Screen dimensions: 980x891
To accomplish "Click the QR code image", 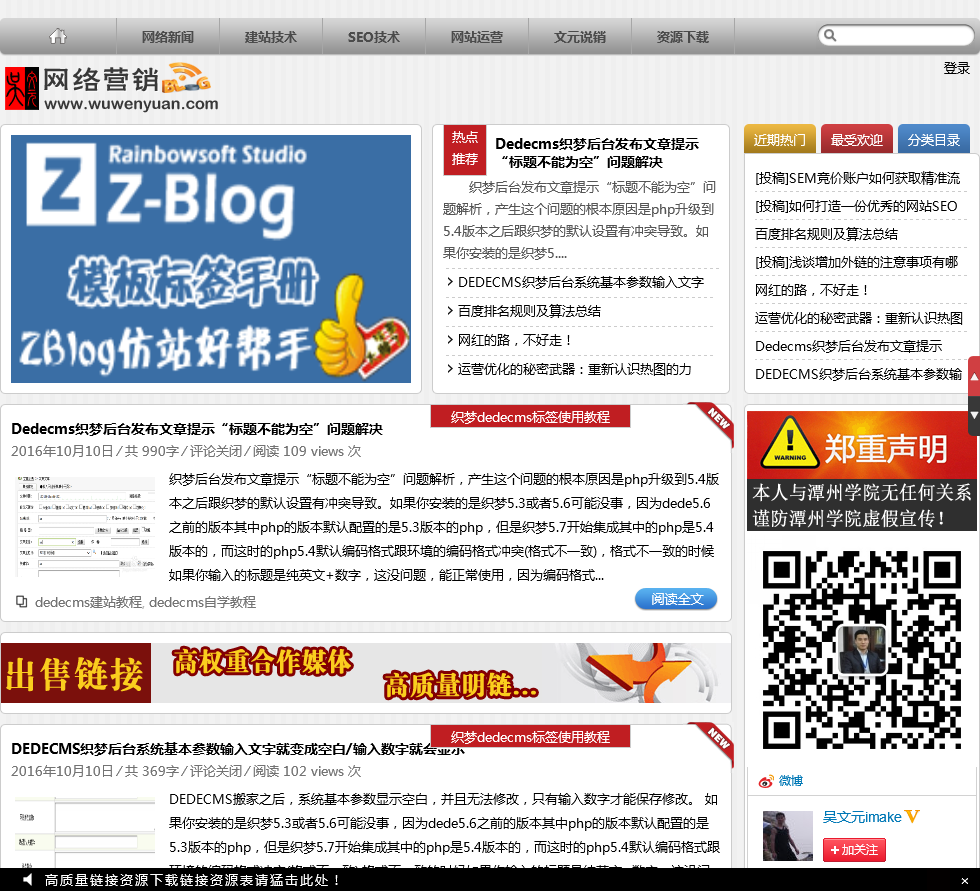I will 861,649.
